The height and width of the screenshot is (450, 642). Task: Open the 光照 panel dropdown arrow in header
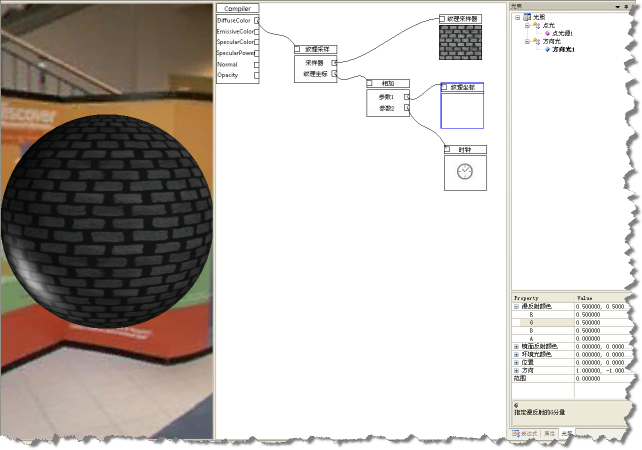[x=617, y=7]
